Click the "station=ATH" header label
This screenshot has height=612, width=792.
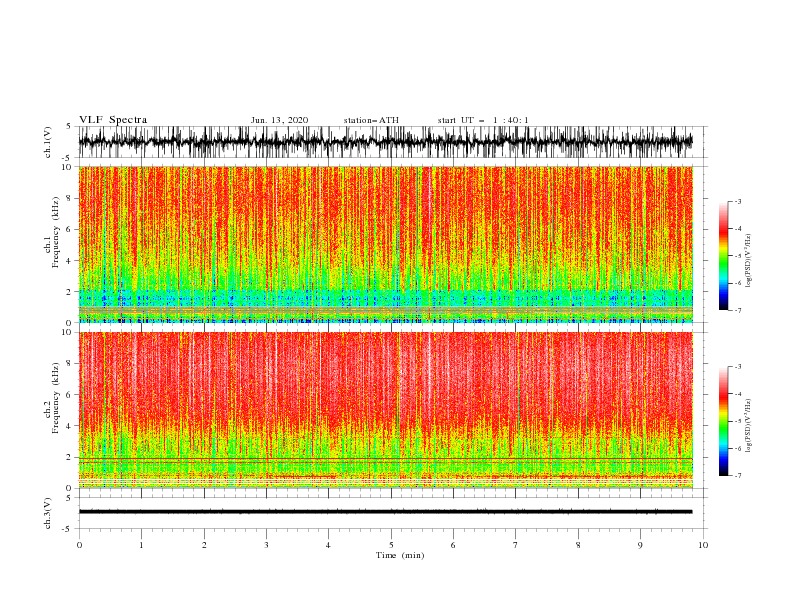(371, 120)
